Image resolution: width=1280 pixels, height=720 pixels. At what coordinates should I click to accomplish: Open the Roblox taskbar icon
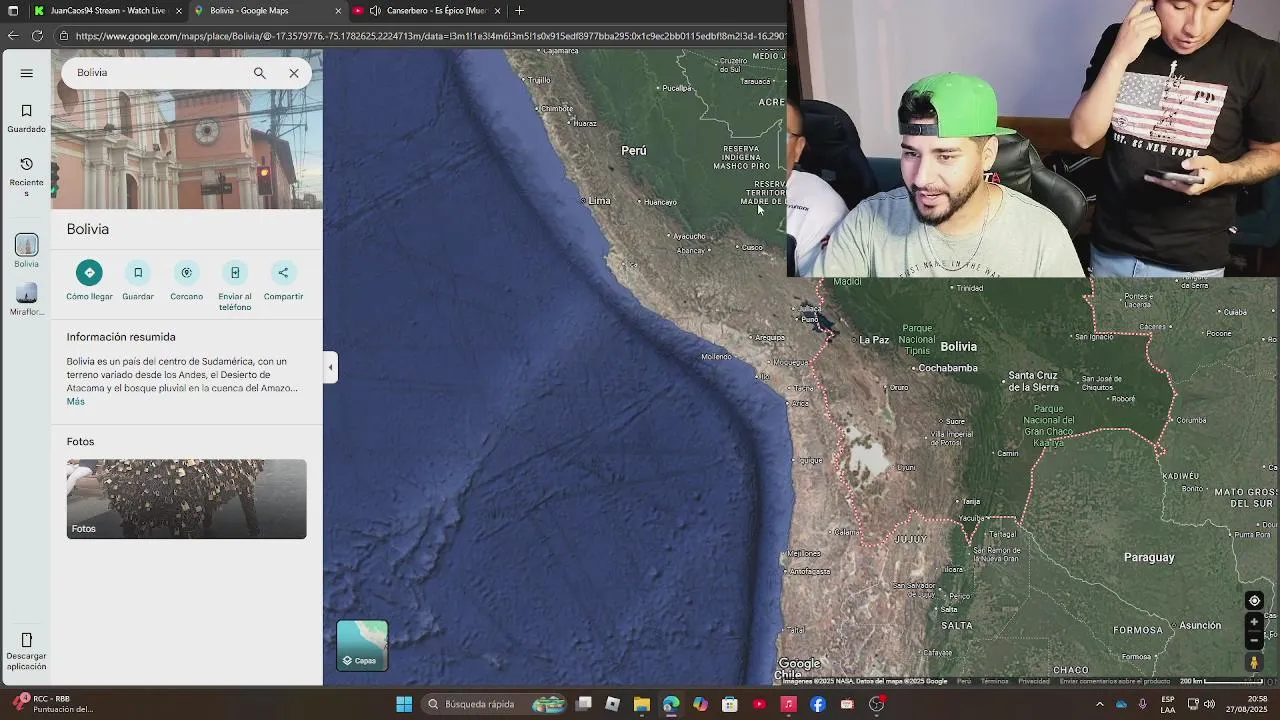613,704
